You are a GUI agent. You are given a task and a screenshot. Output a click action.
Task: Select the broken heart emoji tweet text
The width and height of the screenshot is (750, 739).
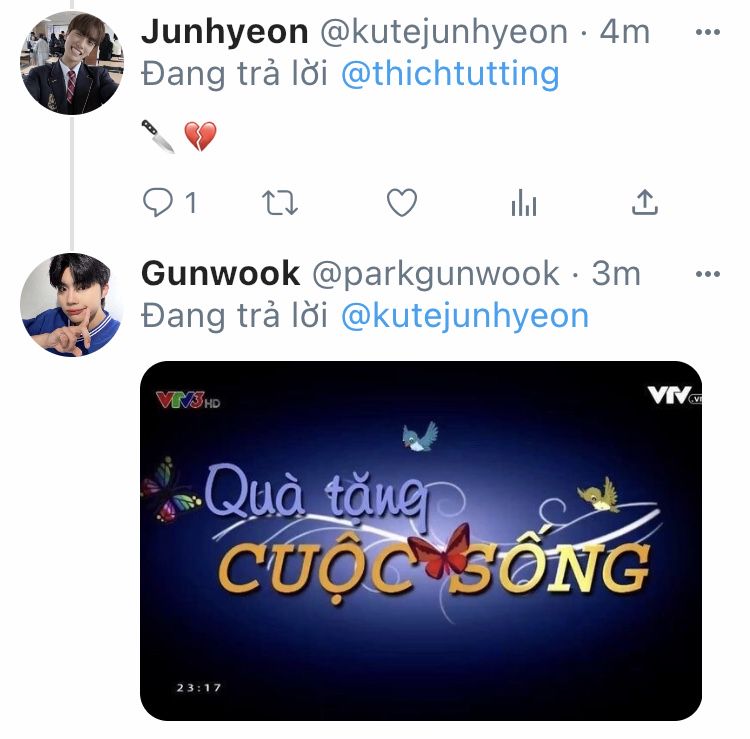click(200, 136)
